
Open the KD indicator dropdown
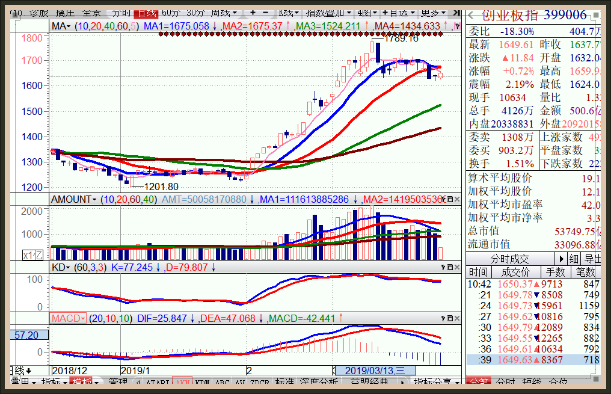pos(60,267)
